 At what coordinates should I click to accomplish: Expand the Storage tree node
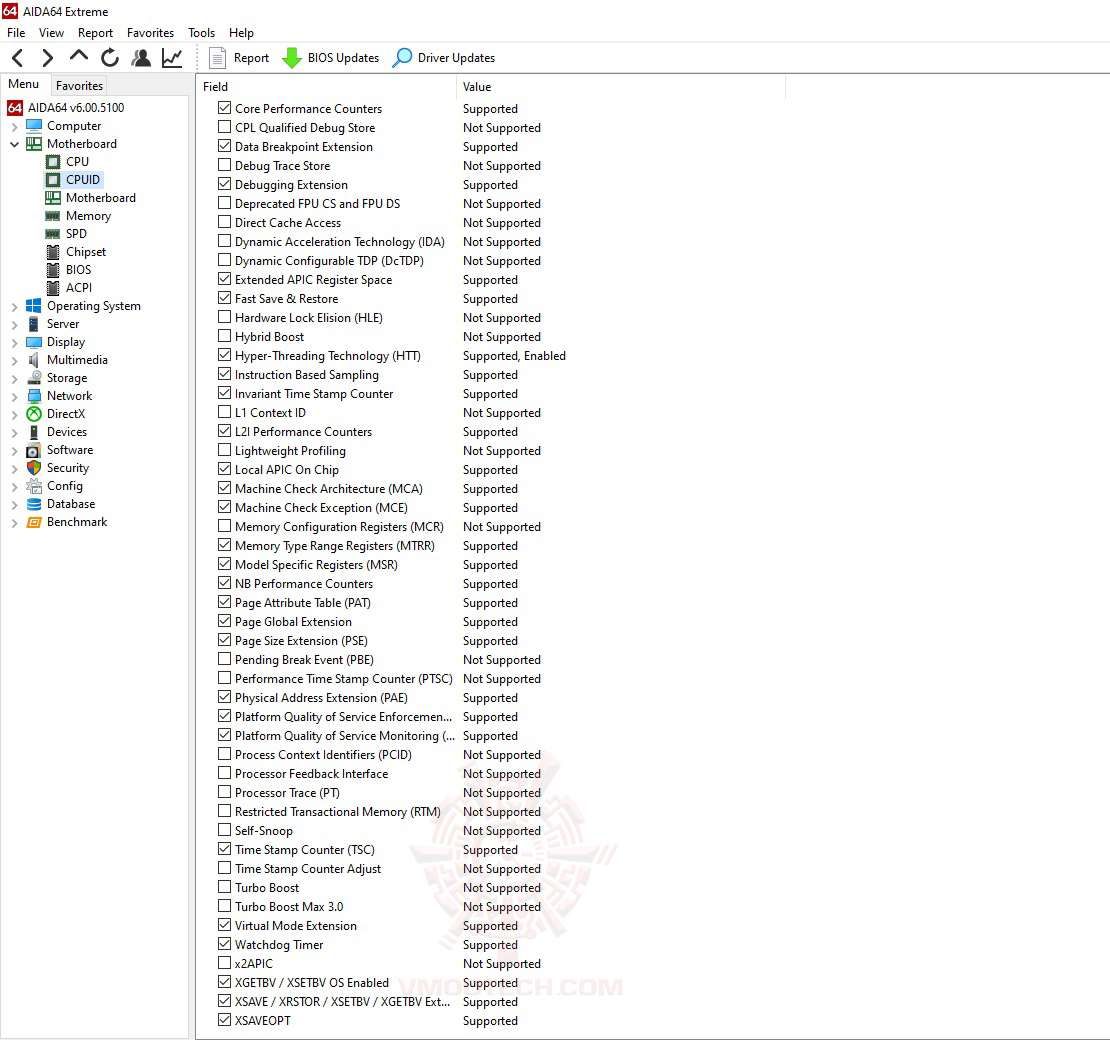tap(14, 379)
